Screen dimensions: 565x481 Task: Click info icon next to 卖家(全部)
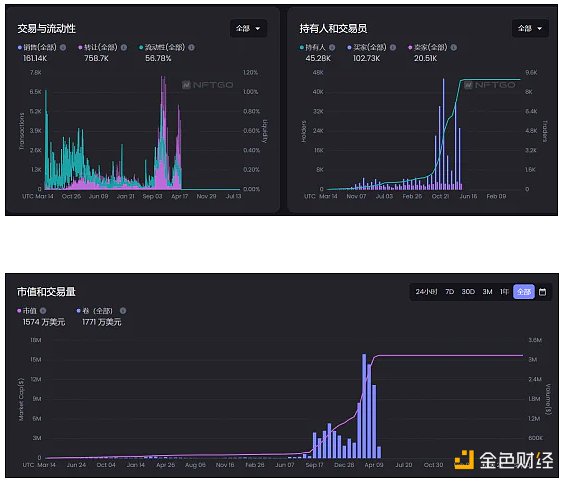(x=454, y=47)
